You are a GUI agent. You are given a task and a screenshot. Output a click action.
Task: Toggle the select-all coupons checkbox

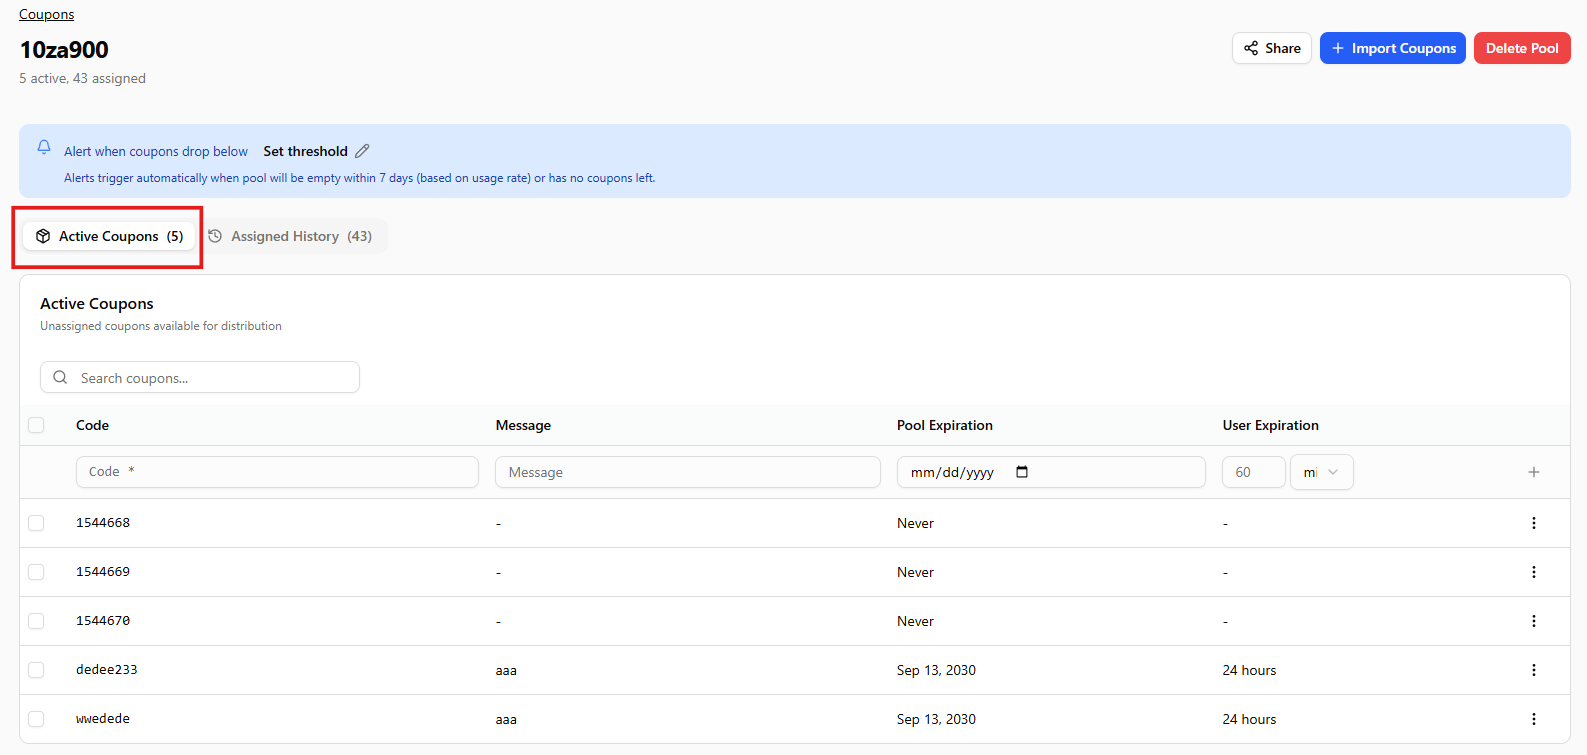[36, 425]
